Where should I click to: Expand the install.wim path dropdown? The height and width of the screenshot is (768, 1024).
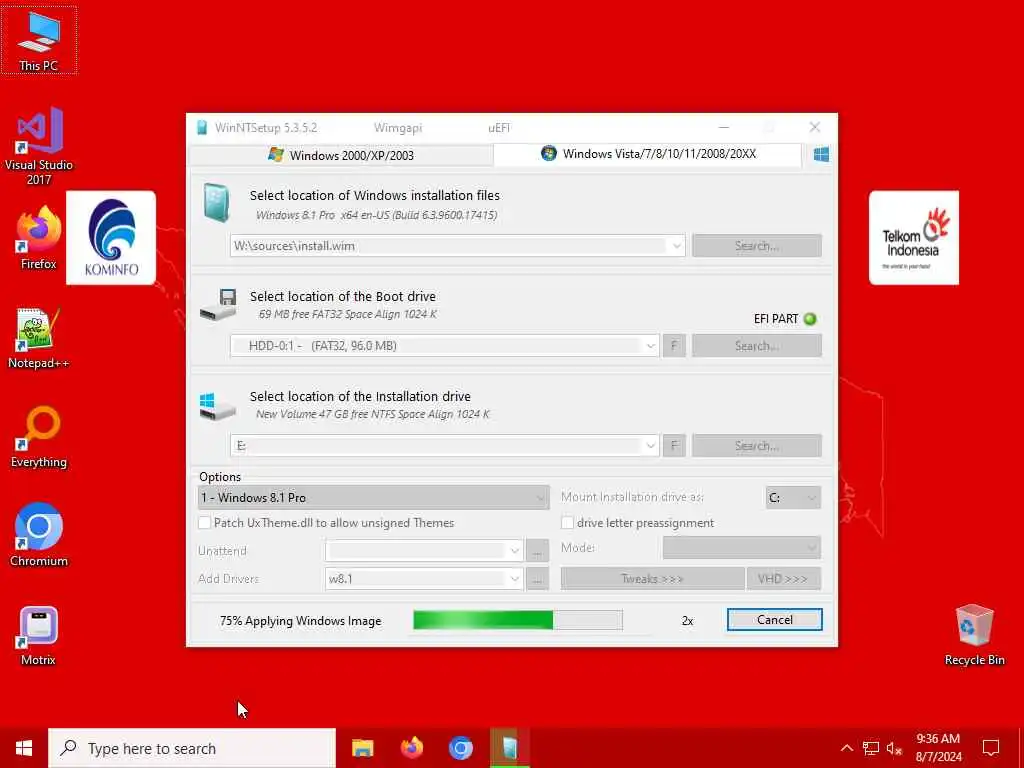point(677,246)
